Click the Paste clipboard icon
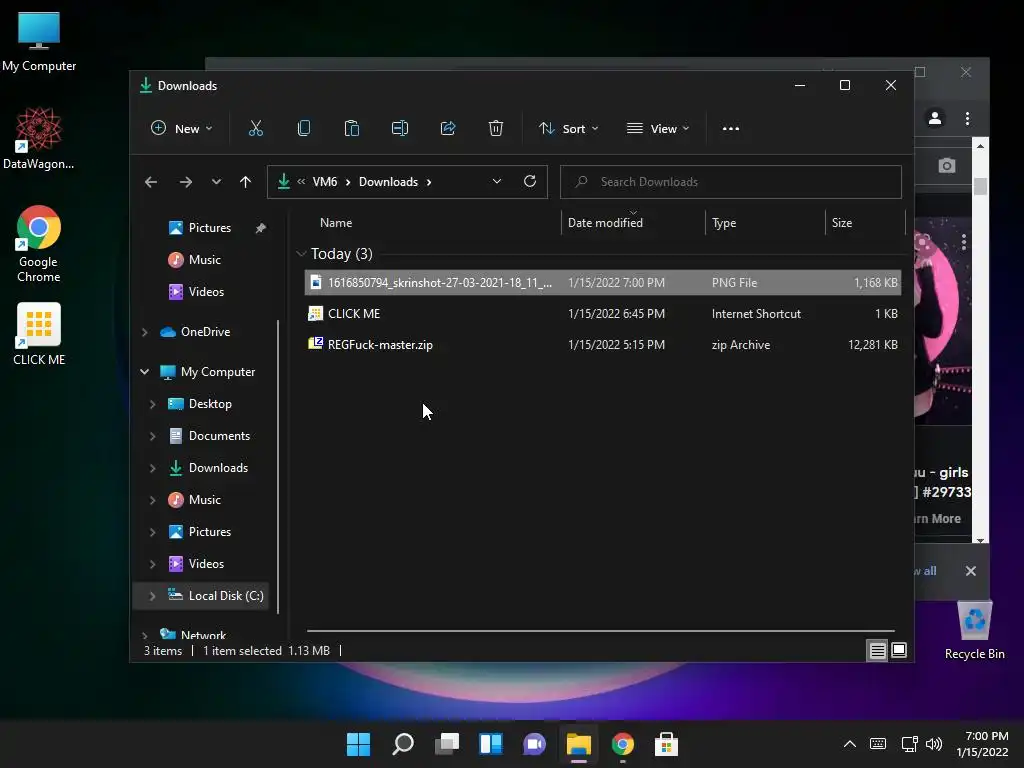 click(x=351, y=129)
